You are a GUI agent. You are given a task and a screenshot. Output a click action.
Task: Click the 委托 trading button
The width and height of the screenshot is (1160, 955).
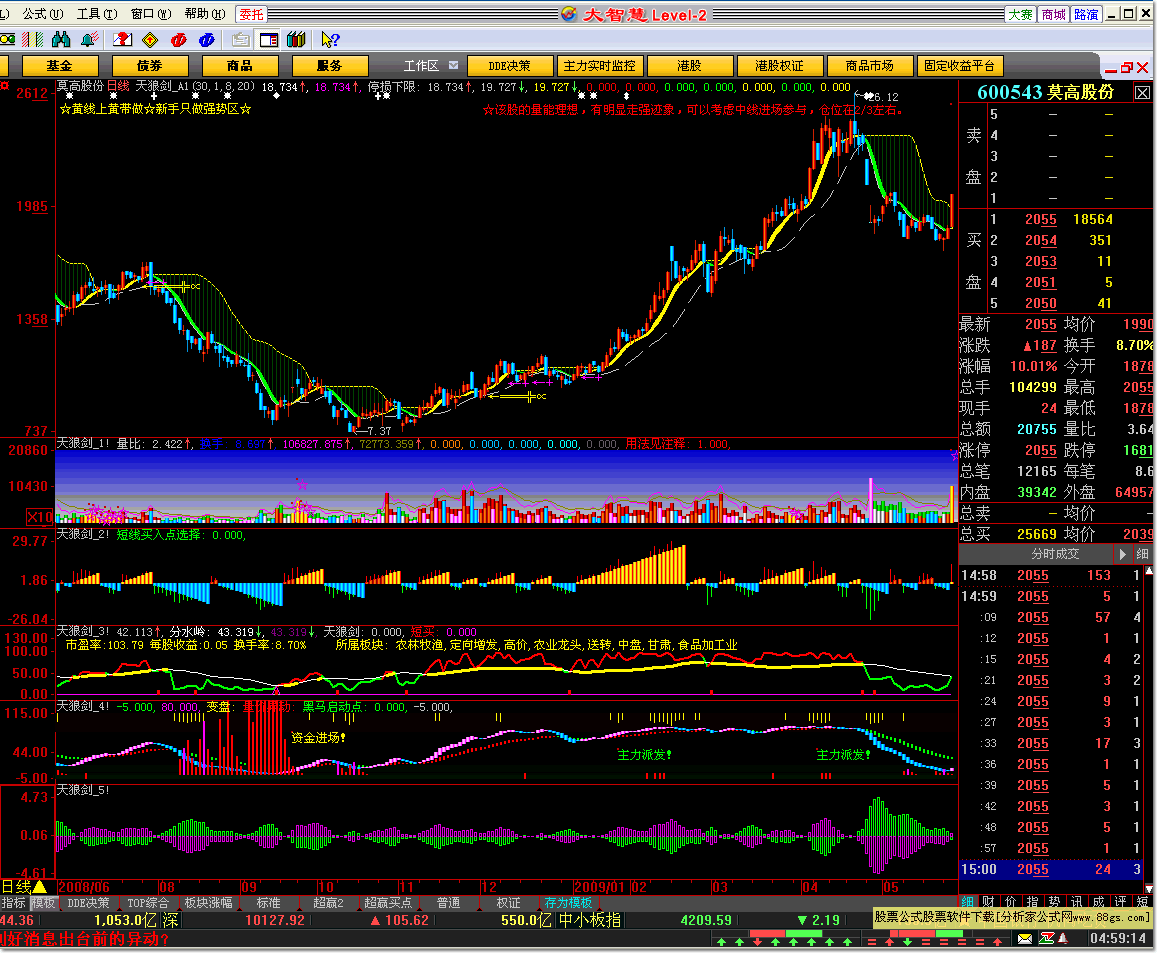252,14
